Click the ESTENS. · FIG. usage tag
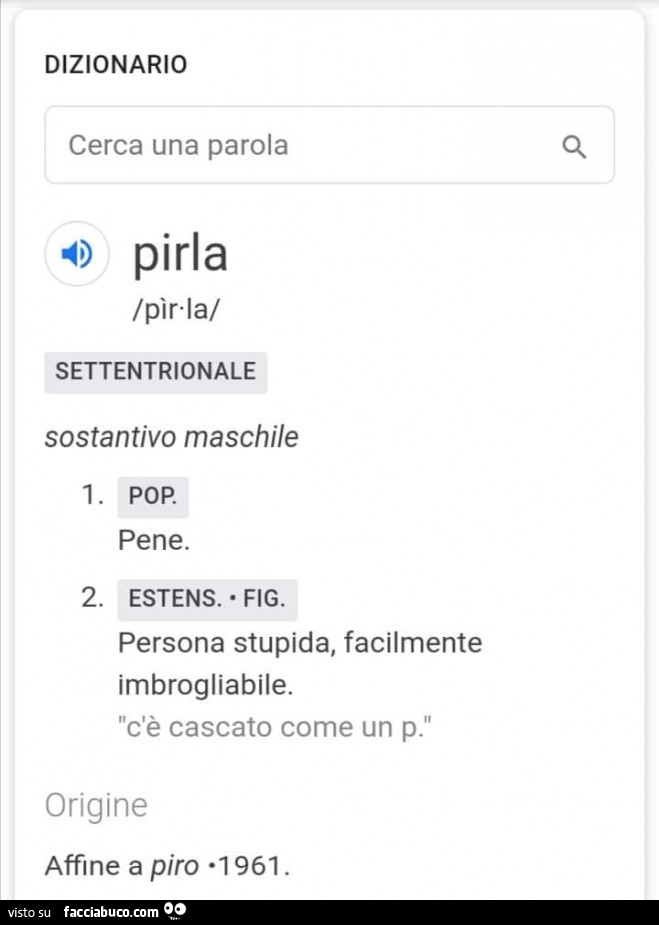Image resolution: width=659 pixels, height=925 pixels. [x=207, y=599]
